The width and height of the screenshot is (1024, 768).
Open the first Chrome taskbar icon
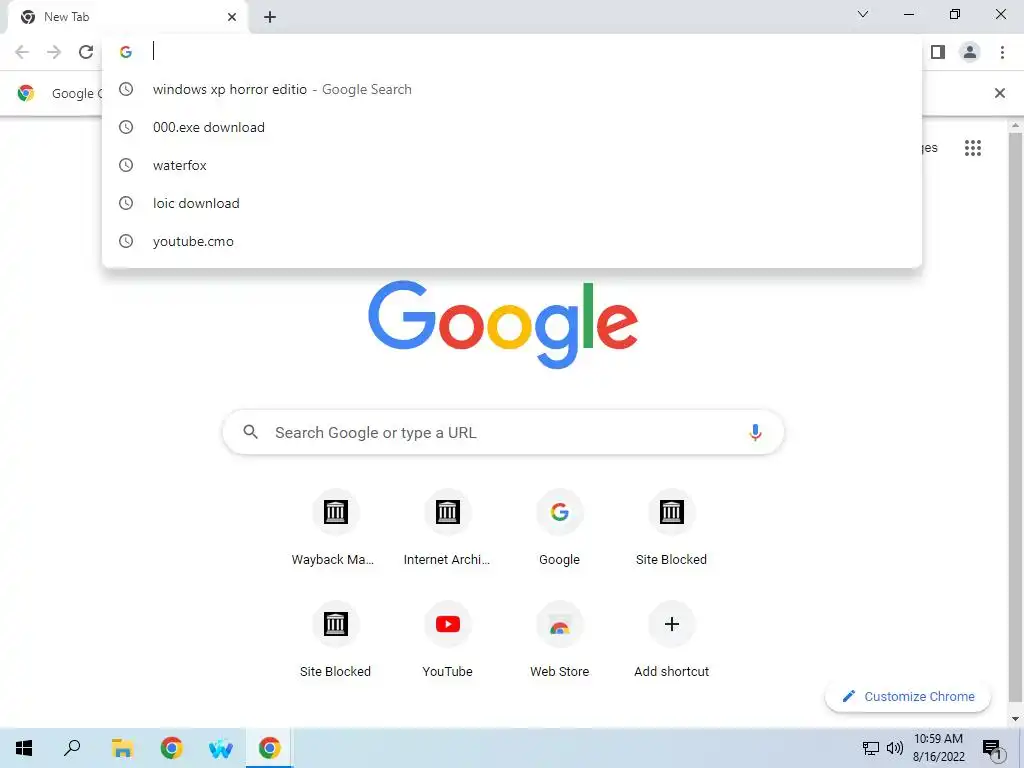pos(172,748)
